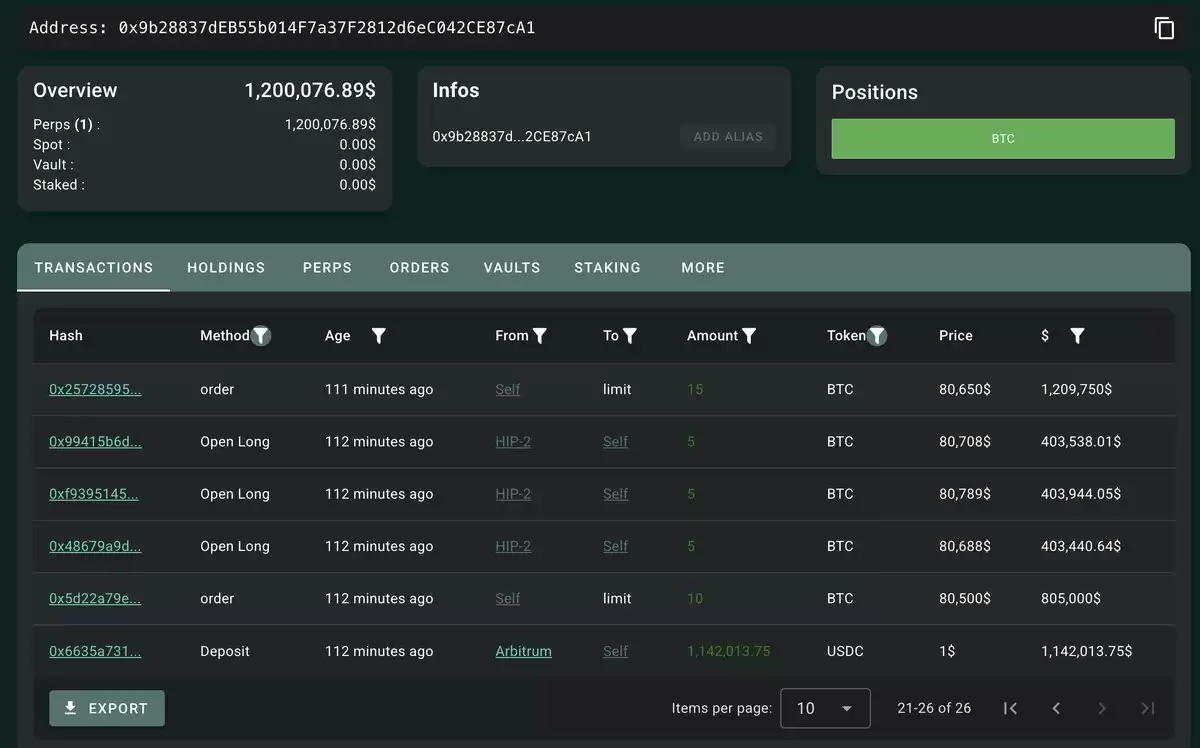Click the 21-26 of 26 page range

point(934,708)
